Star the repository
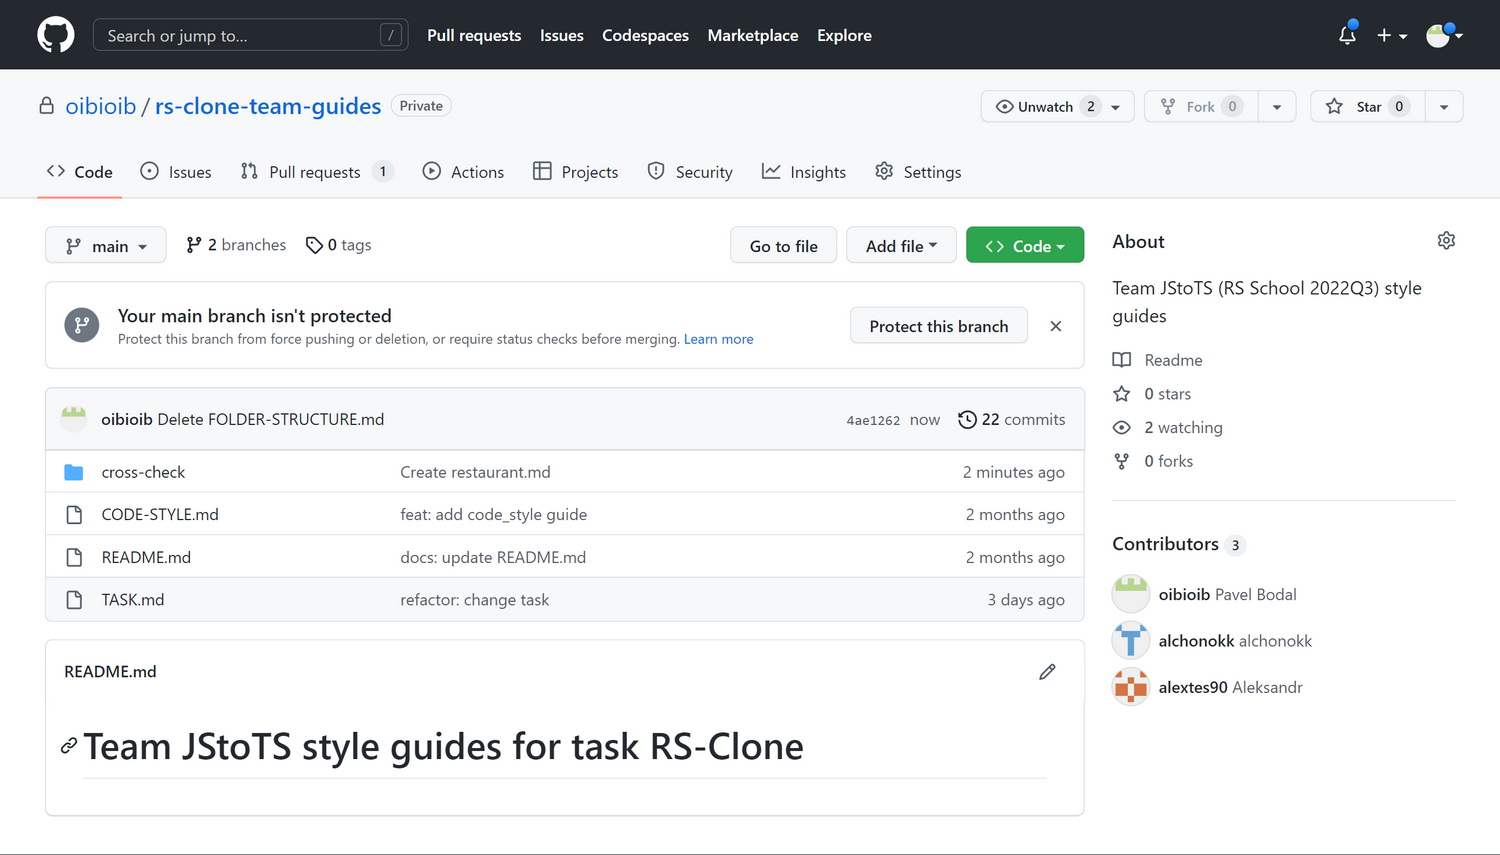The height and width of the screenshot is (855, 1500). (x=1367, y=107)
